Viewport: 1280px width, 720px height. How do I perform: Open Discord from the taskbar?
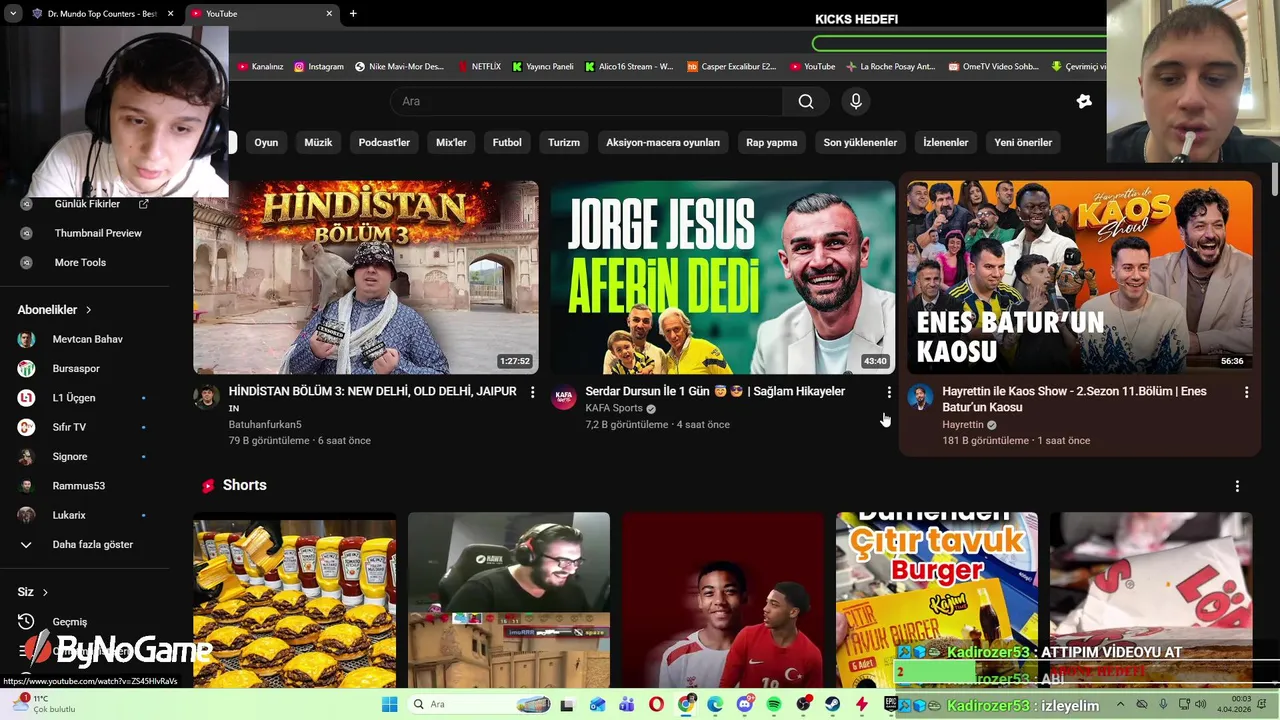[745, 704]
